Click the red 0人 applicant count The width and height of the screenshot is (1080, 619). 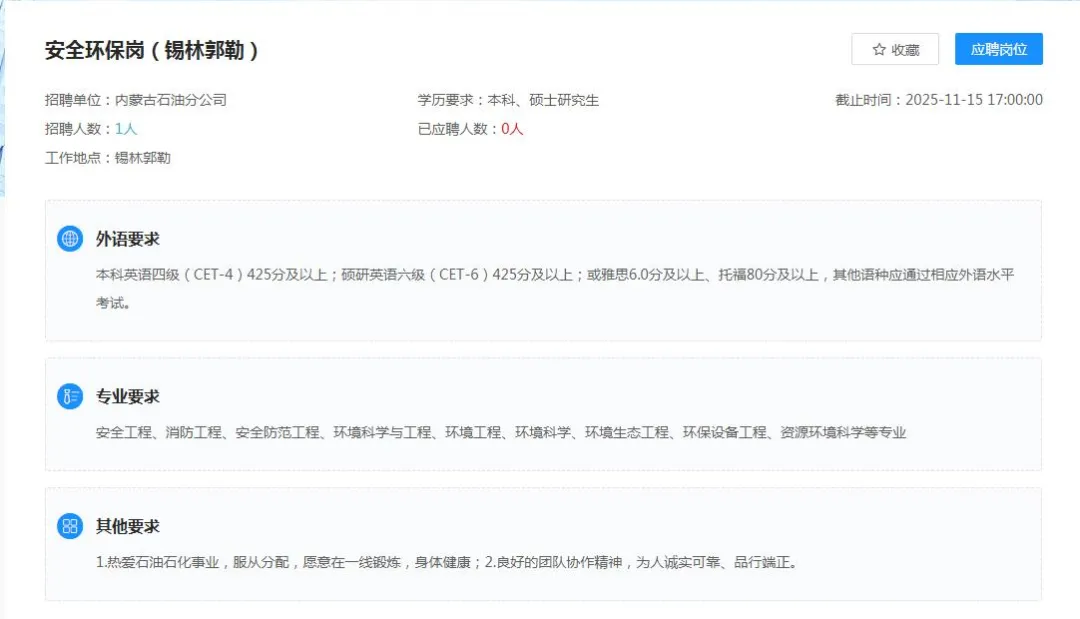(512, 129)
